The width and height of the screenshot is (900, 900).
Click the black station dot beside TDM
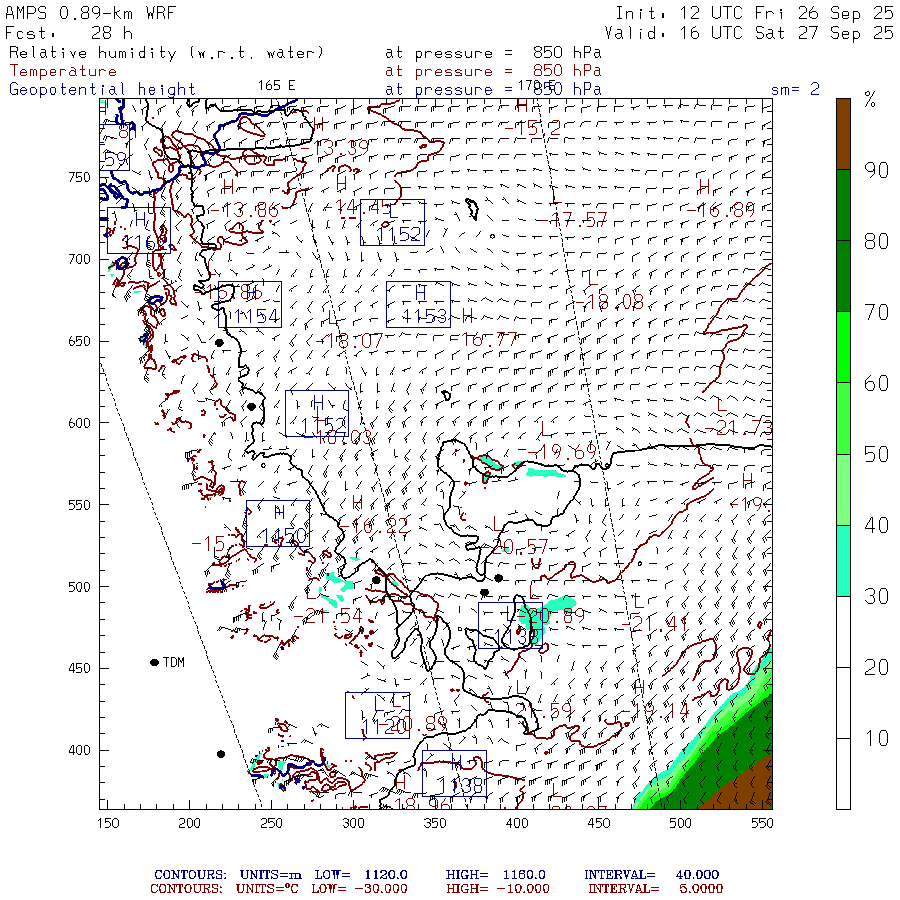coord(154,663)
